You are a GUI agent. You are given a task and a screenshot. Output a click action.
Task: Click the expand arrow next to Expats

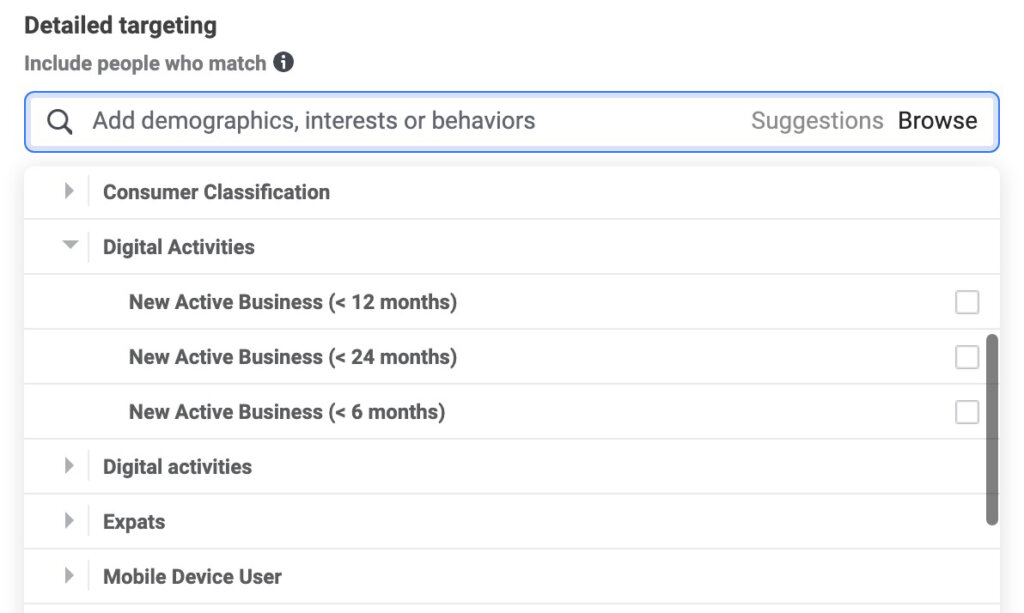click(x=68, y=521)
